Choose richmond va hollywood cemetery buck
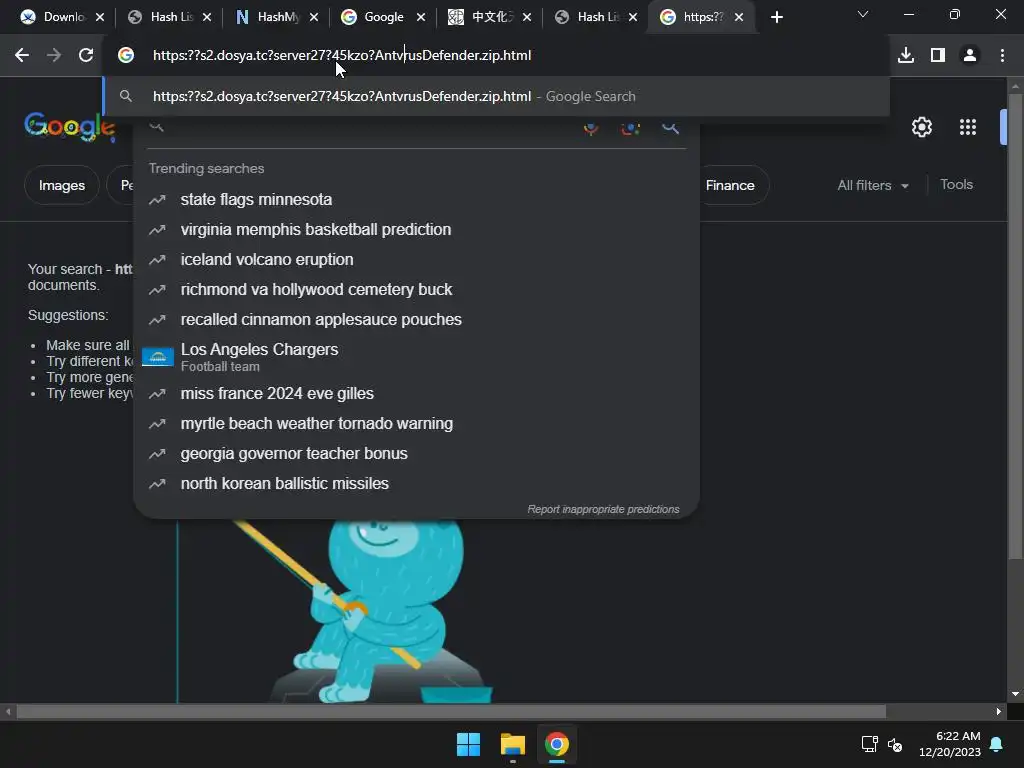The width and height of the screenshot is (1024, 768). point(416,290)
